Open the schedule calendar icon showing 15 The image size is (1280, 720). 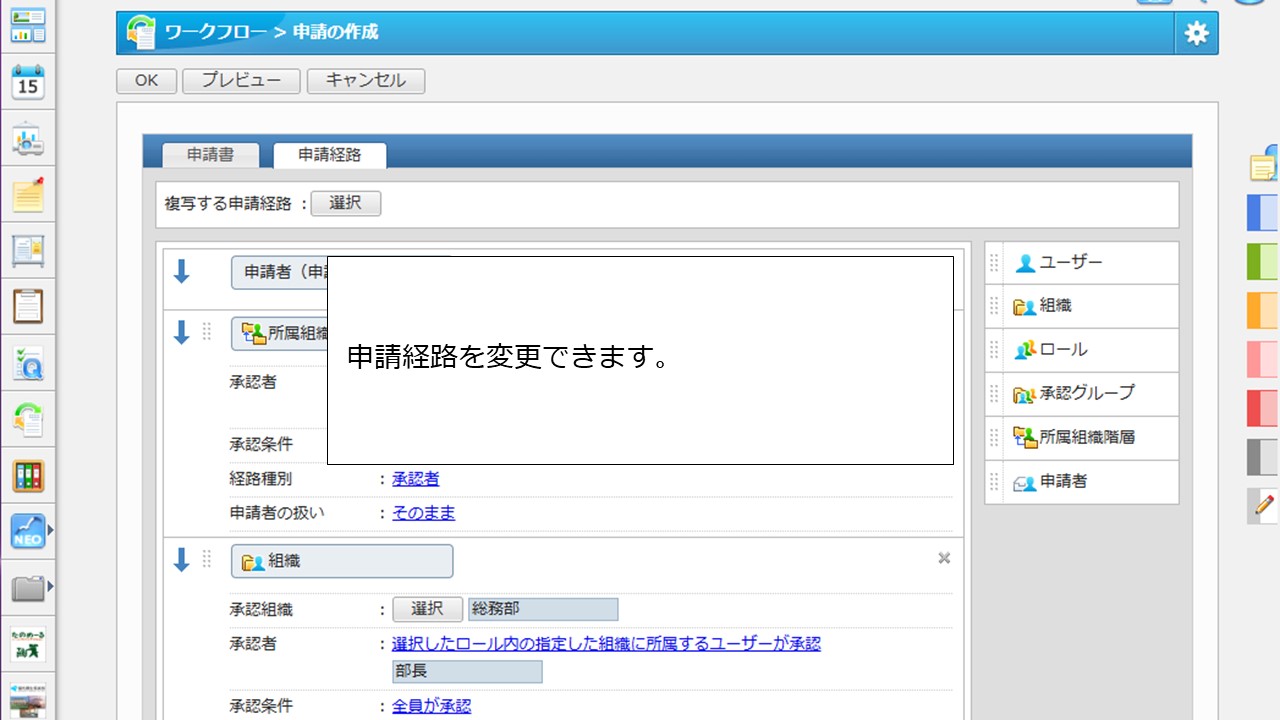pos(28,82)
